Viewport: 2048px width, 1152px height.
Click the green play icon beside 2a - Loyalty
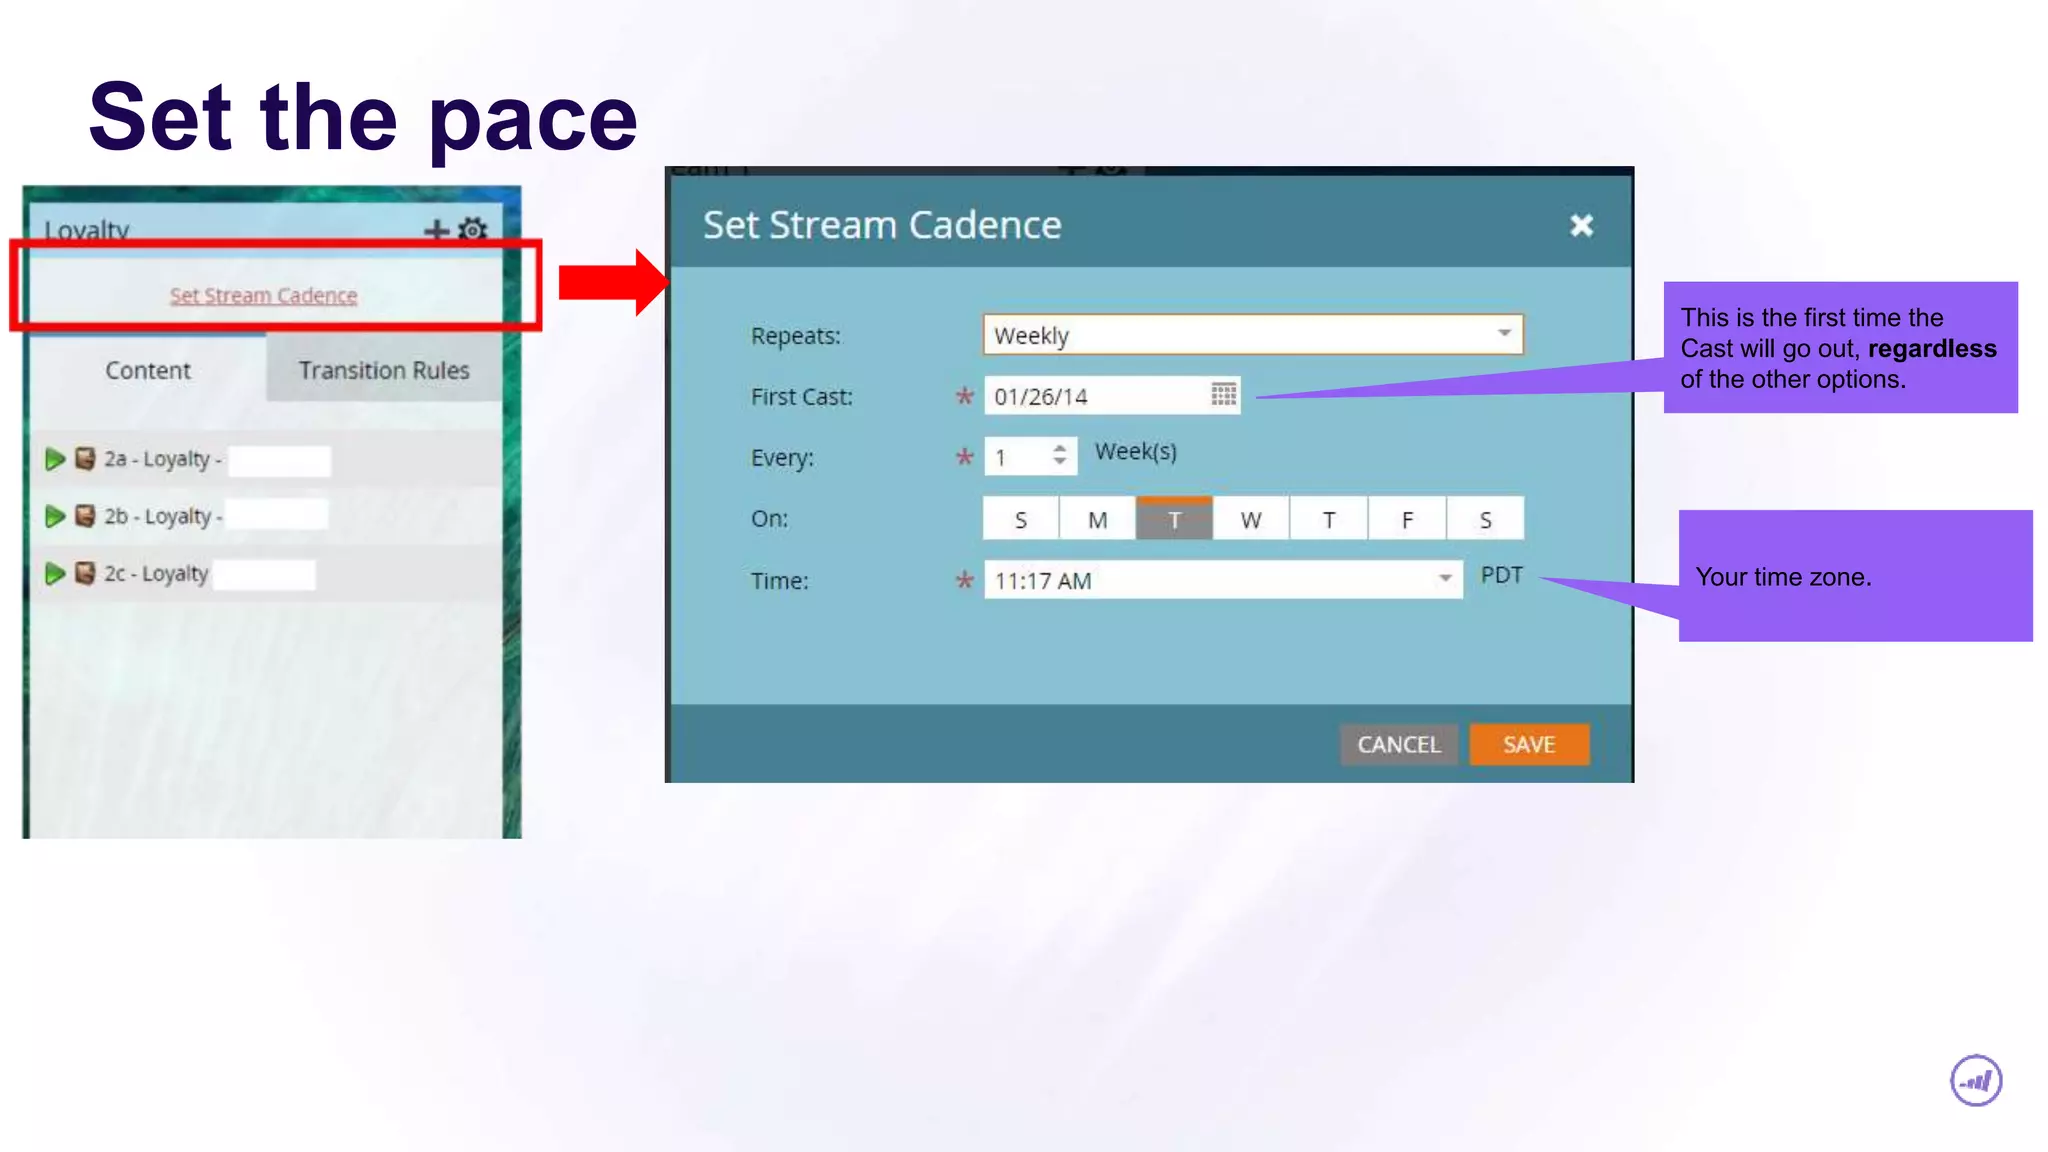(x=55, y=459)
